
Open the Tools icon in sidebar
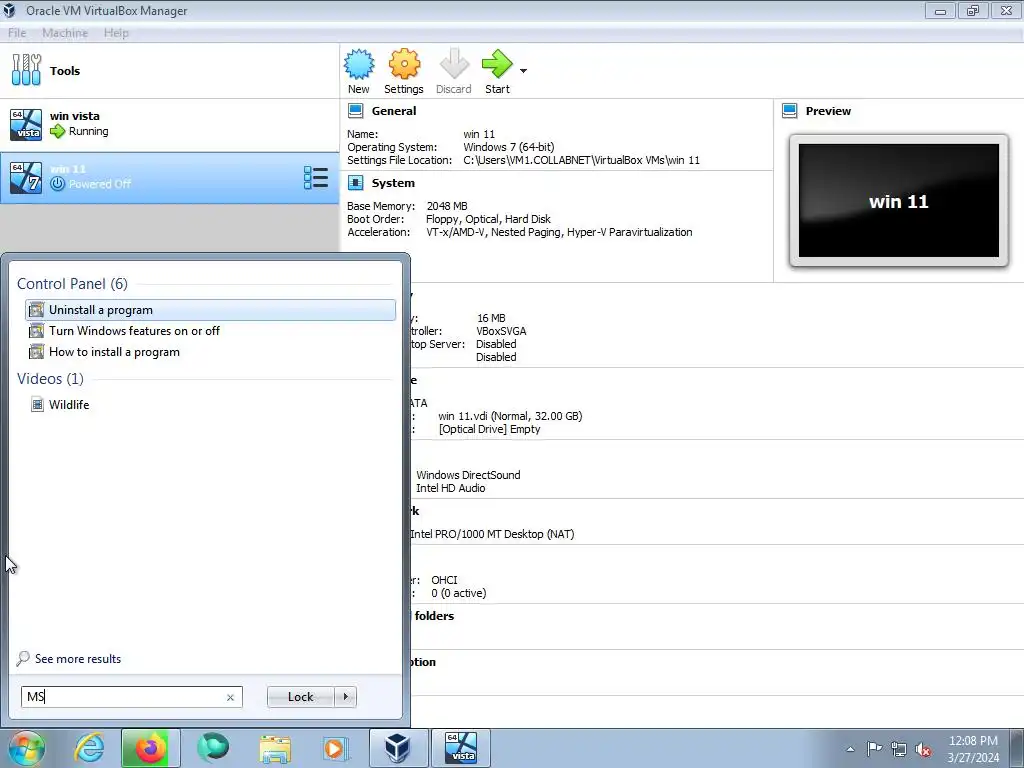(x=26, y=70)
